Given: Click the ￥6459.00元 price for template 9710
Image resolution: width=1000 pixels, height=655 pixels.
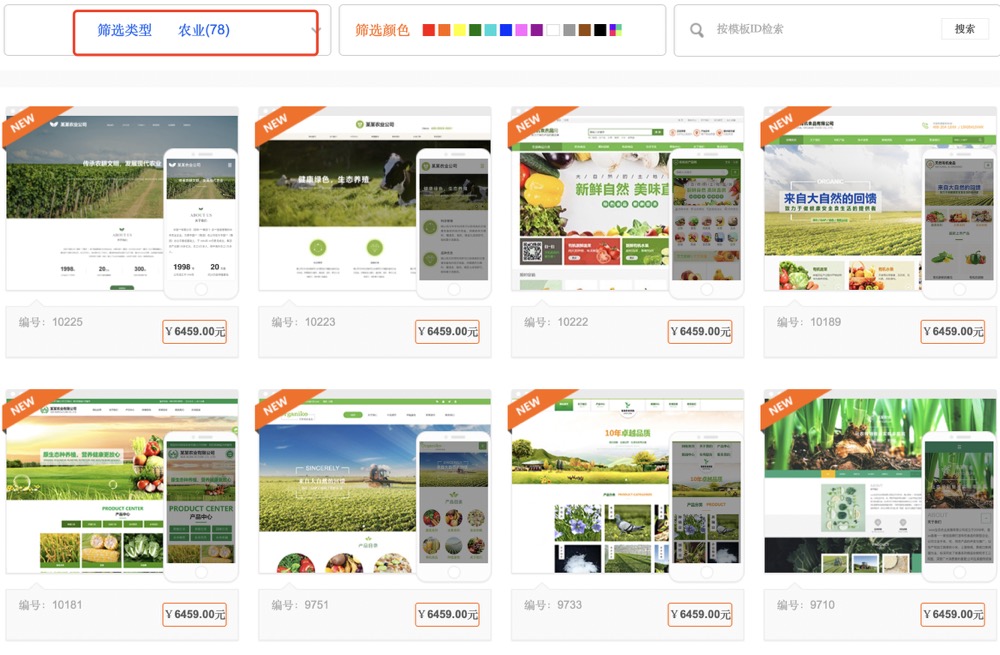Looking at the screenshot, I should (953, 614).
